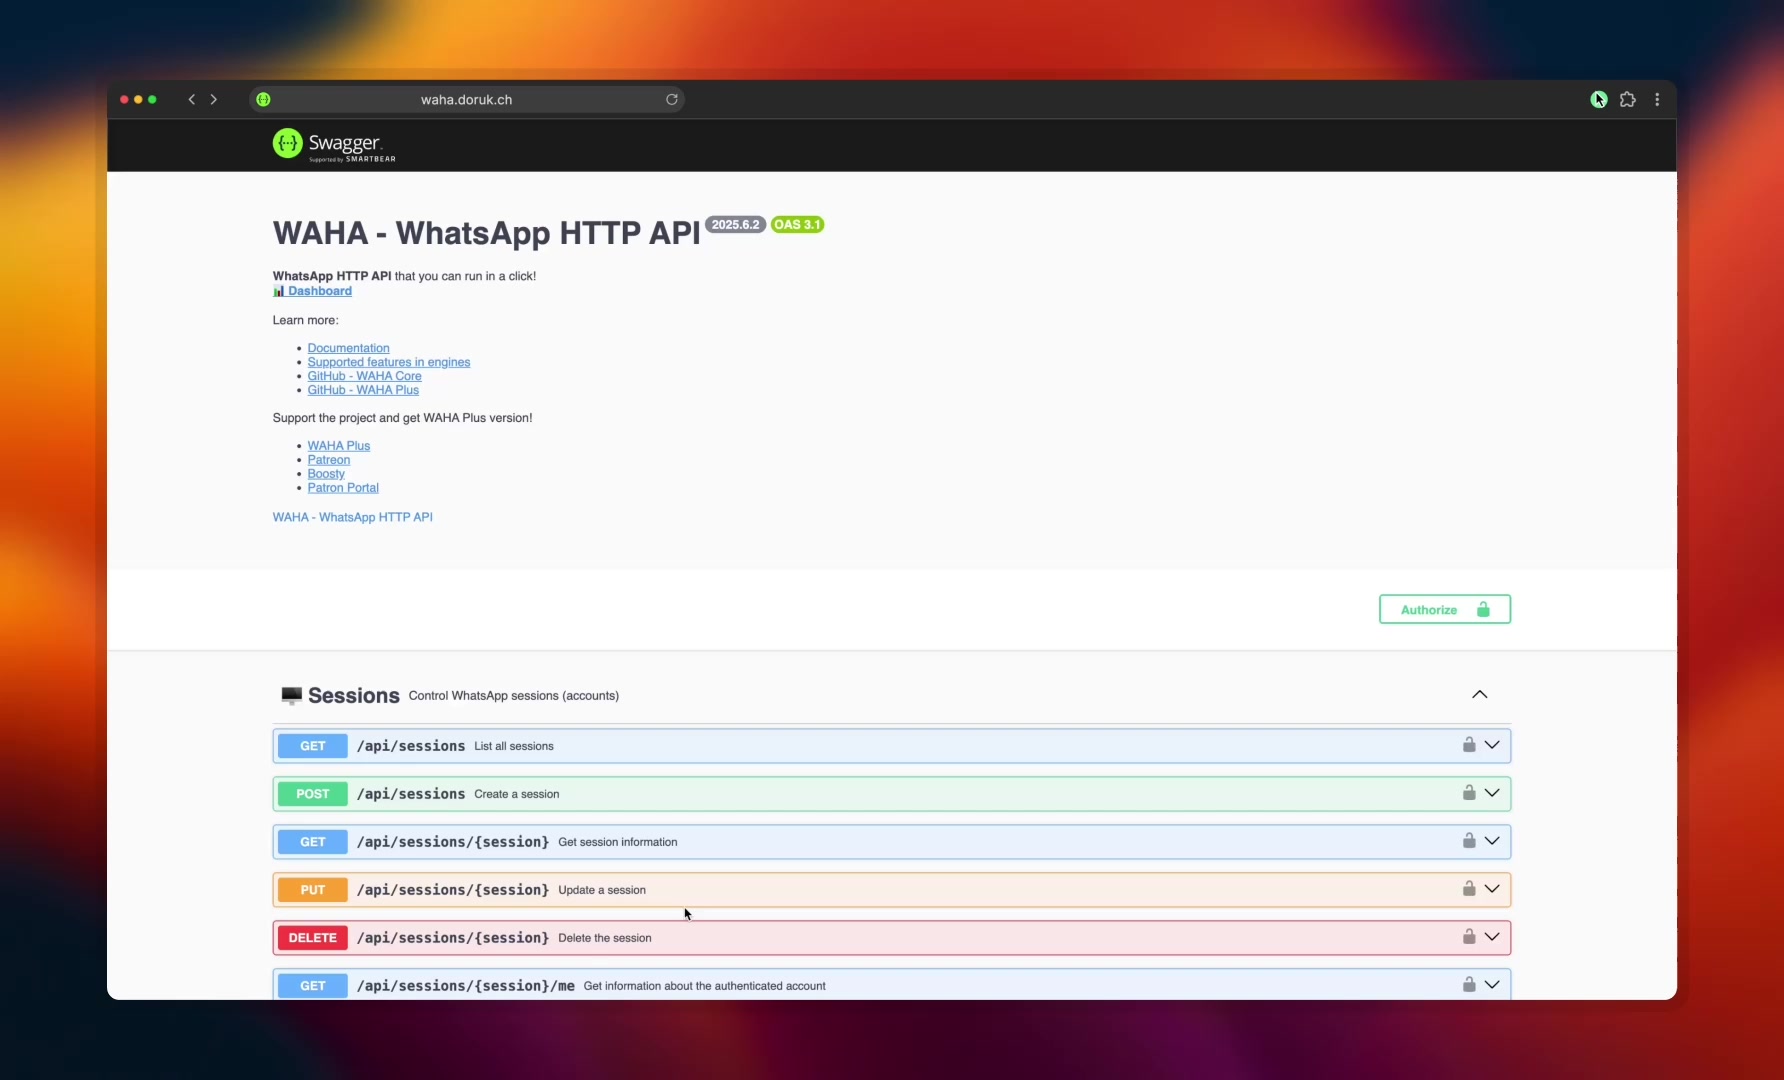The width and height of the screenshot is (1784, 1080).
Task: Expand the List all sessions chevron
Action: click(1492, 745)
